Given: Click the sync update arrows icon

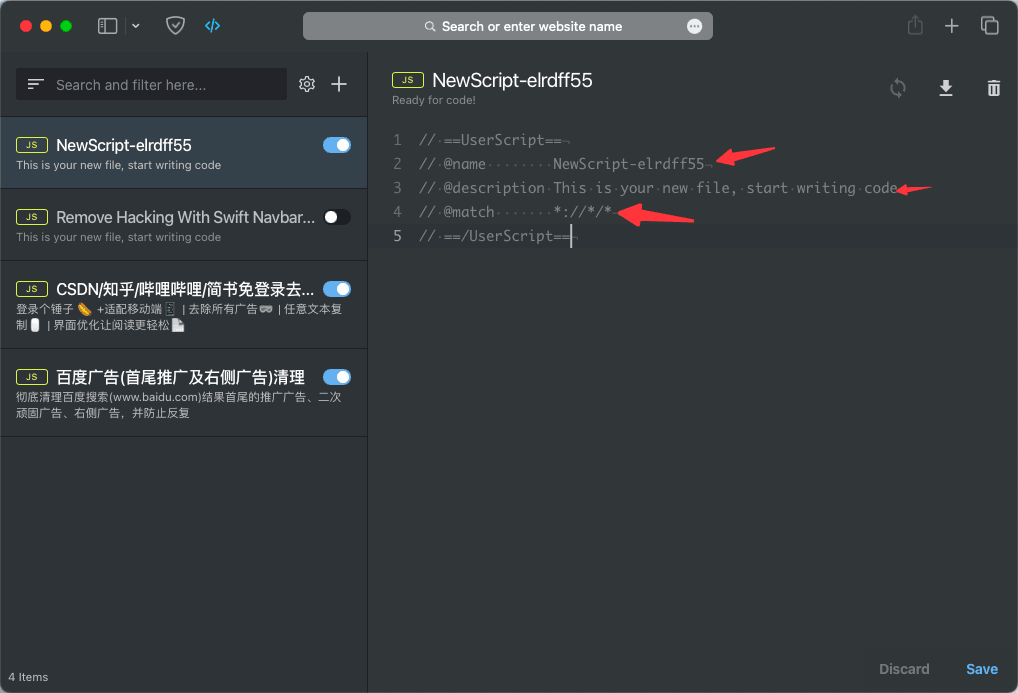Looking at the screenshot, I should (898, 88).
